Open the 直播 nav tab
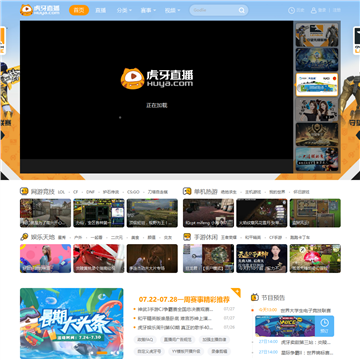 [100, 10]
